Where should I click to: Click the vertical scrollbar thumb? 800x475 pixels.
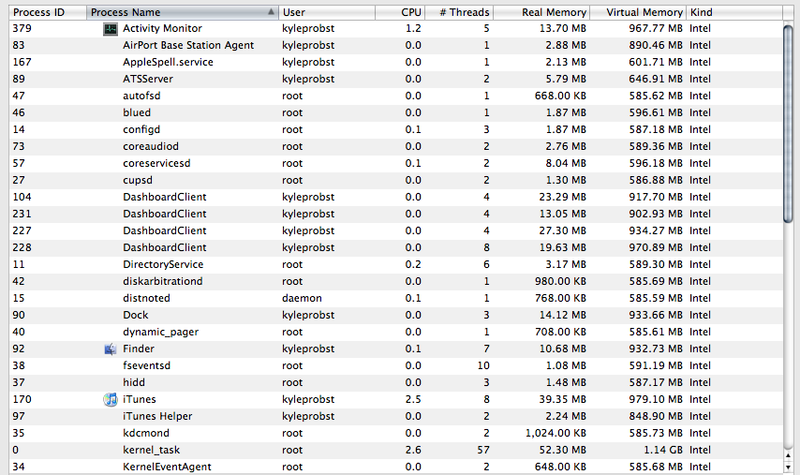(x=788, y=124)
